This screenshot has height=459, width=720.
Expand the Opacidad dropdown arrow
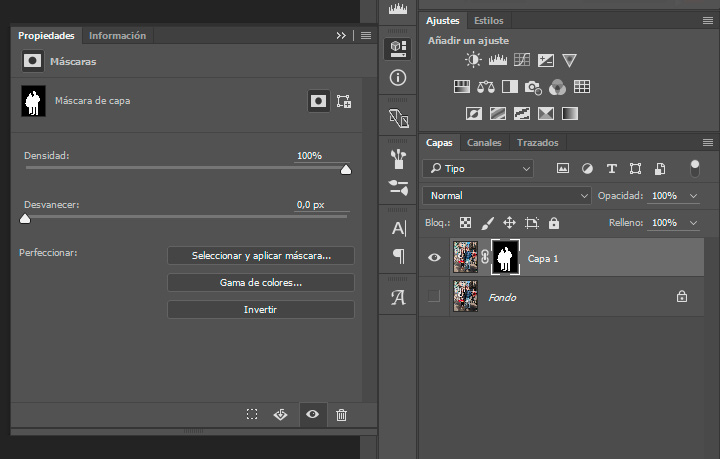(693, 196)
